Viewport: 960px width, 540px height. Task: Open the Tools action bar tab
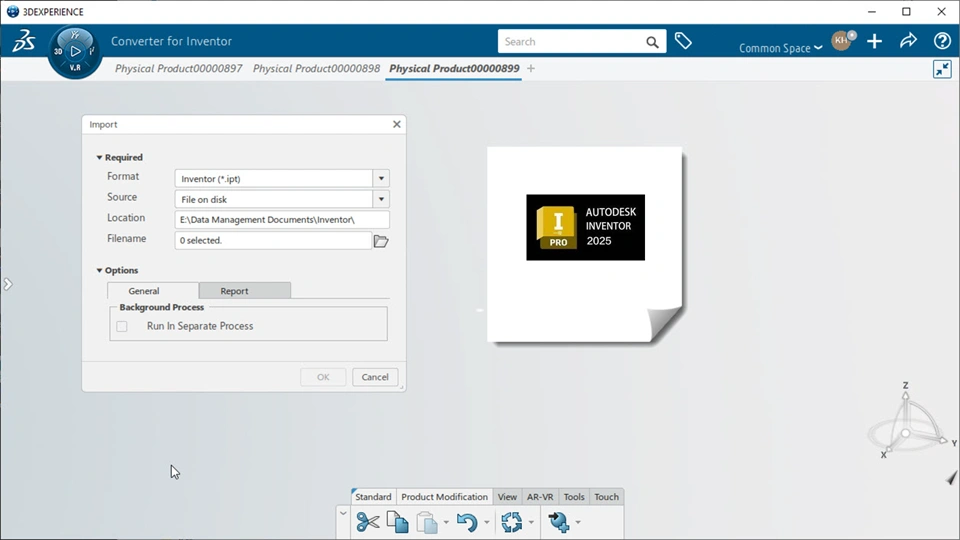(x=574, y=497)
